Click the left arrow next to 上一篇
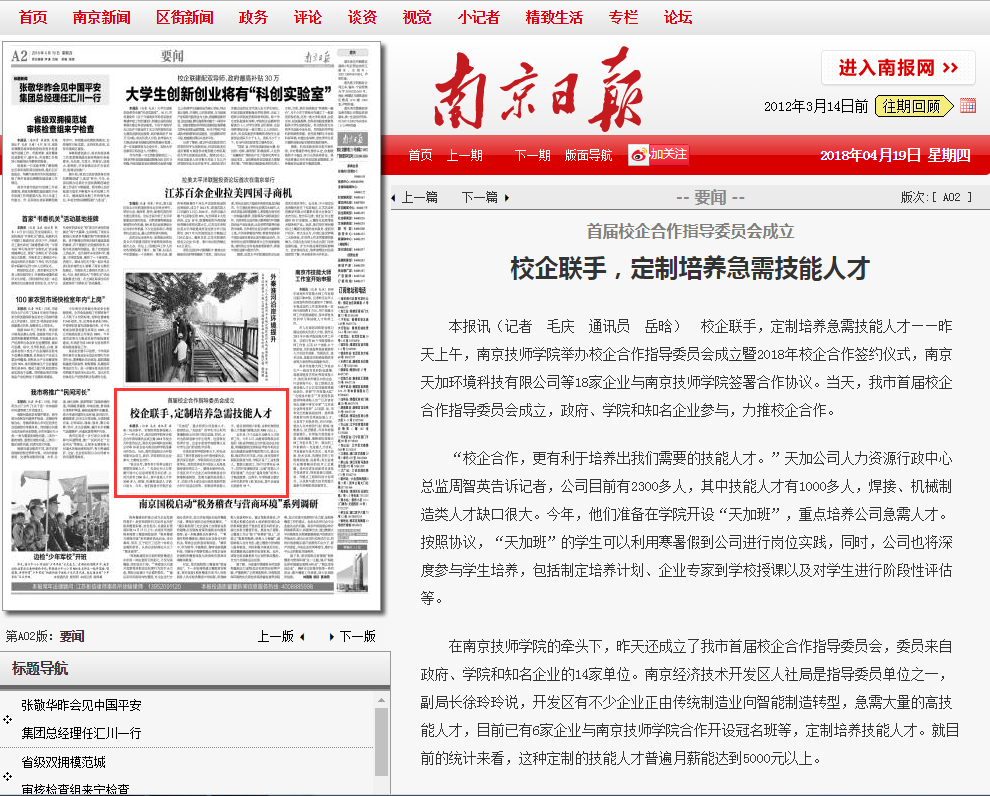 tap(393, 198)
